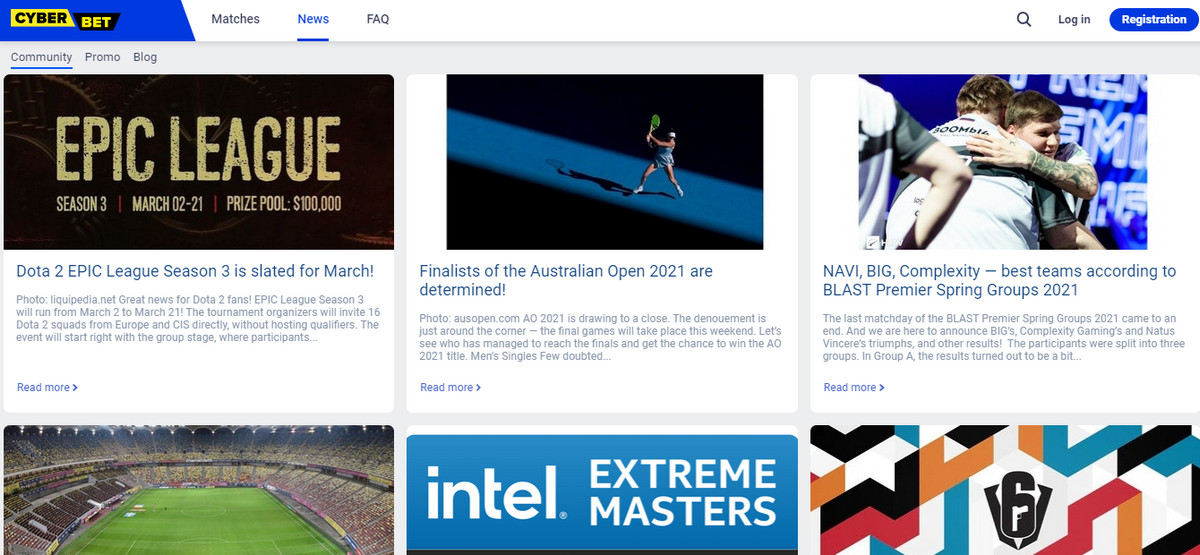Open the EPIC League banner image

(x=199, y=162)
